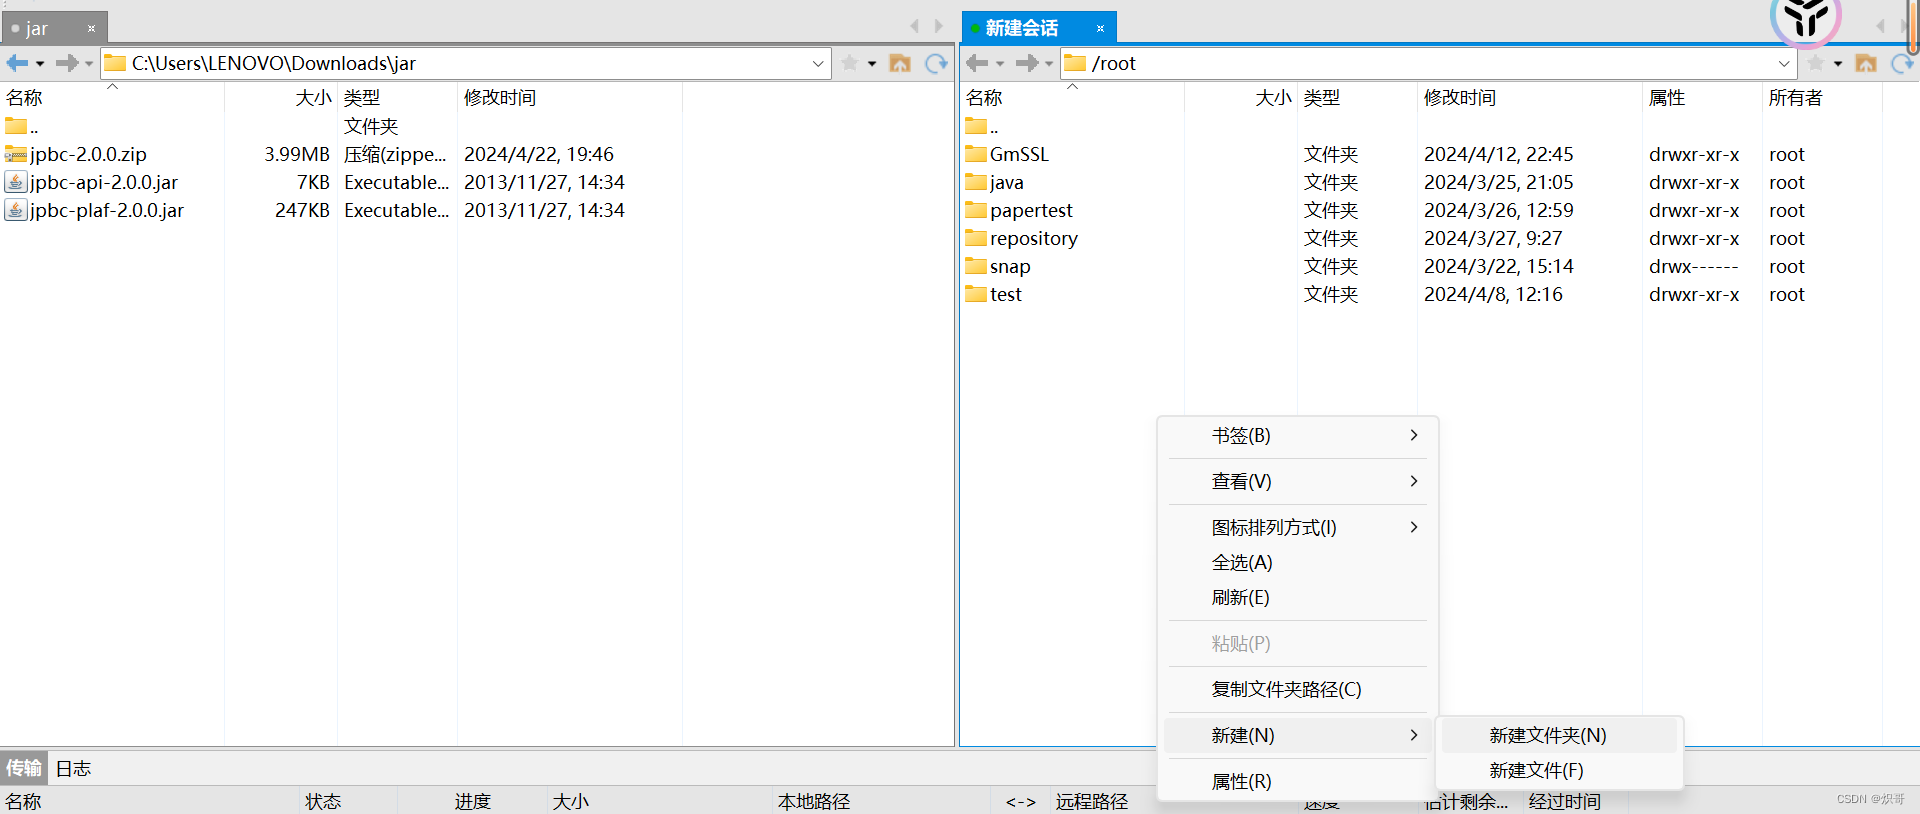Select 新建文件(F) in the submenu
This screenshot has width=1920, height=814.
[x=1559, y=771]
